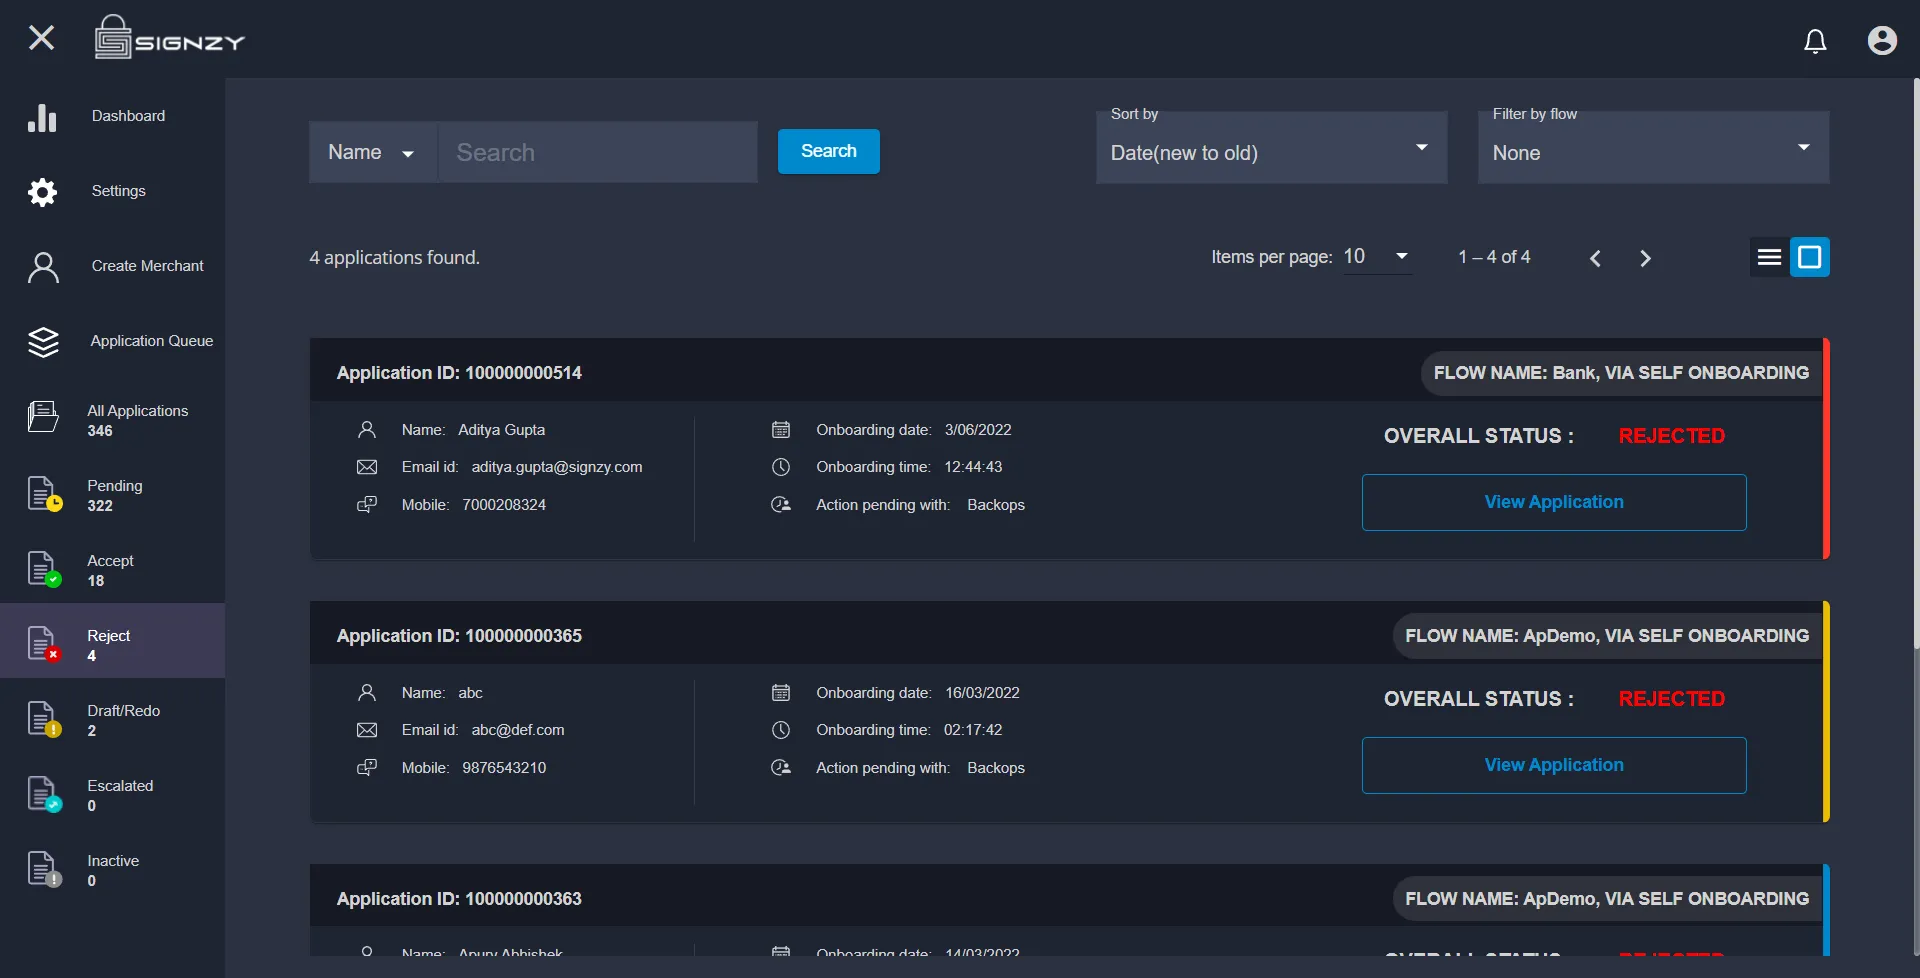Open notifications bell

click(x=1815, y=40)
